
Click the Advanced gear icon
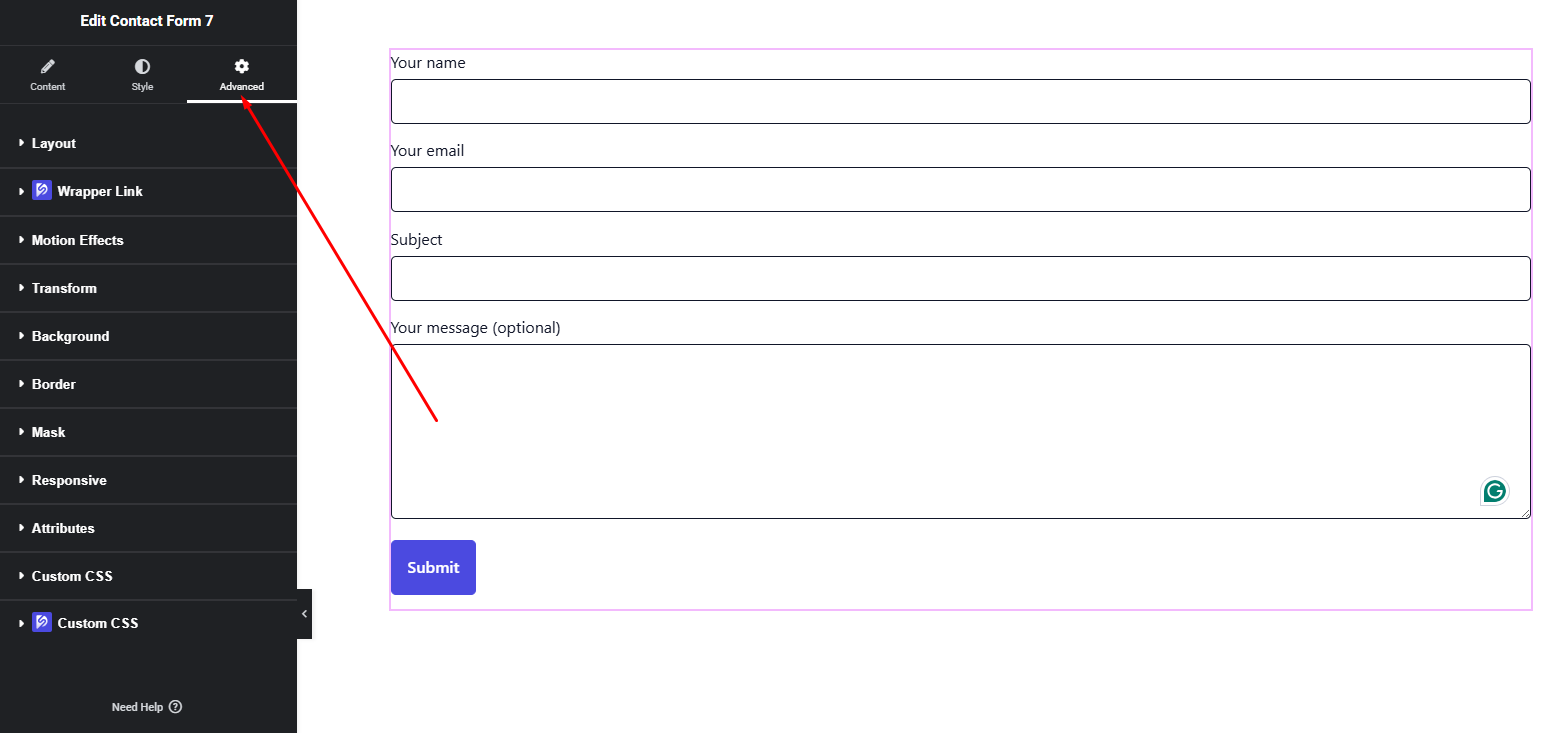242,67
